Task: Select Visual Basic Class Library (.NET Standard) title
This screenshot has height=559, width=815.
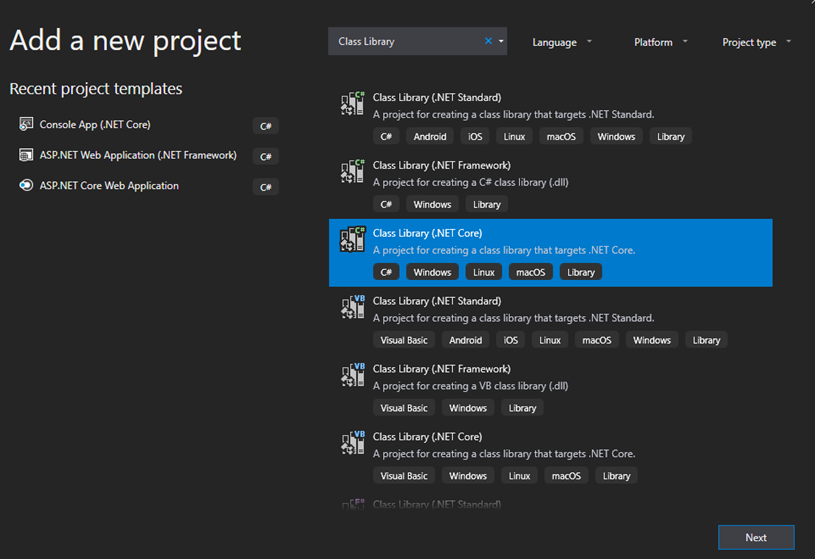Action: pyautogui.click(x=437, y=301)
